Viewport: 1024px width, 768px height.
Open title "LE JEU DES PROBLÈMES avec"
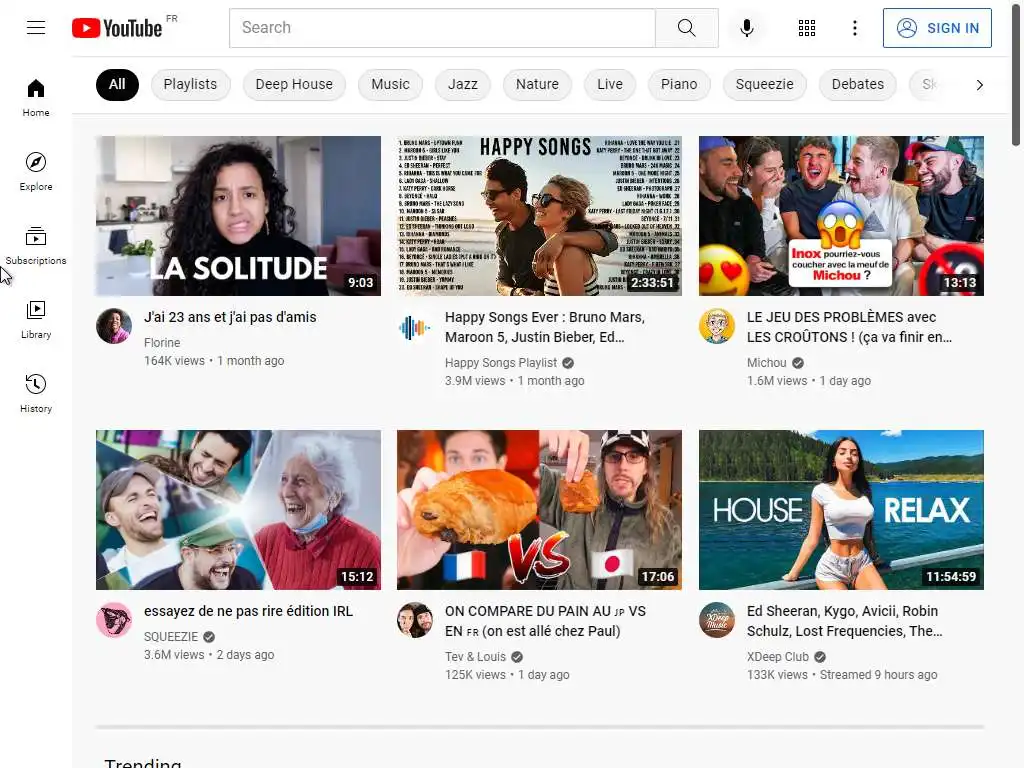pyautogui.click(x=849, y=327)
